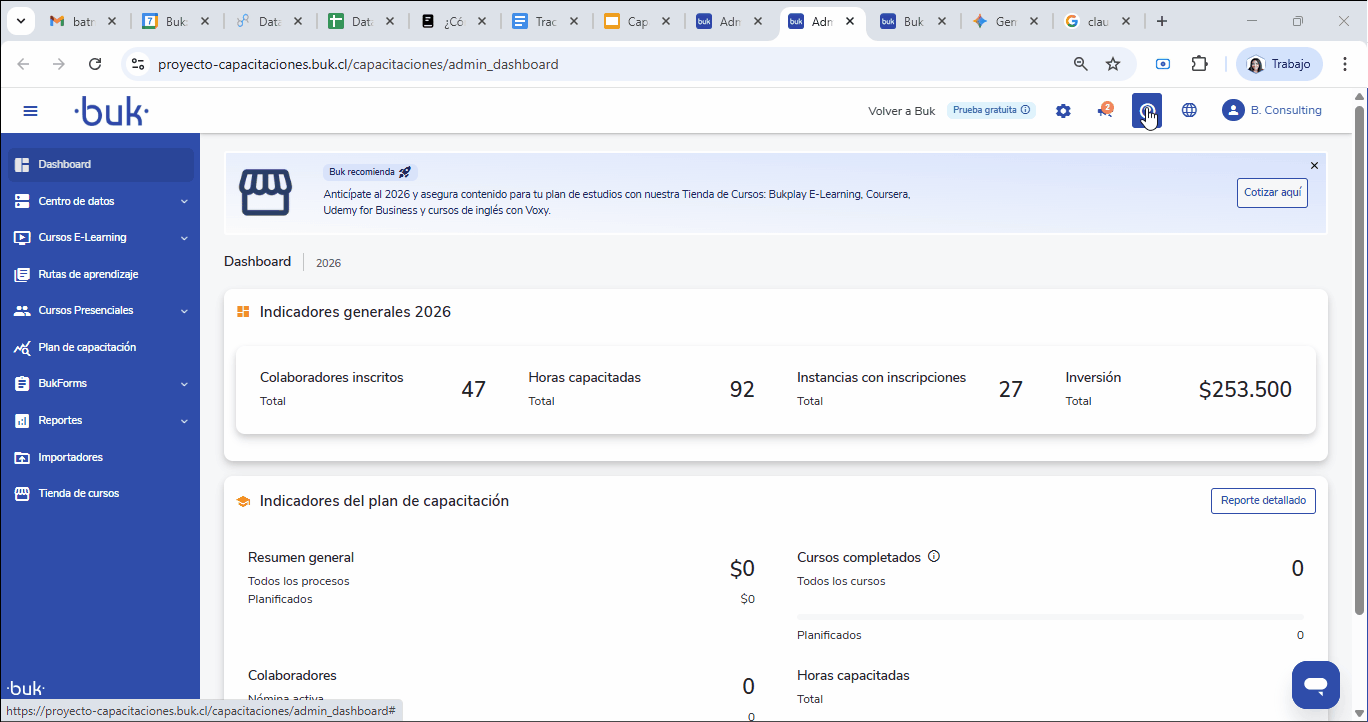
Task: Open the Reporte detallado button
Action: (1263, 500)
